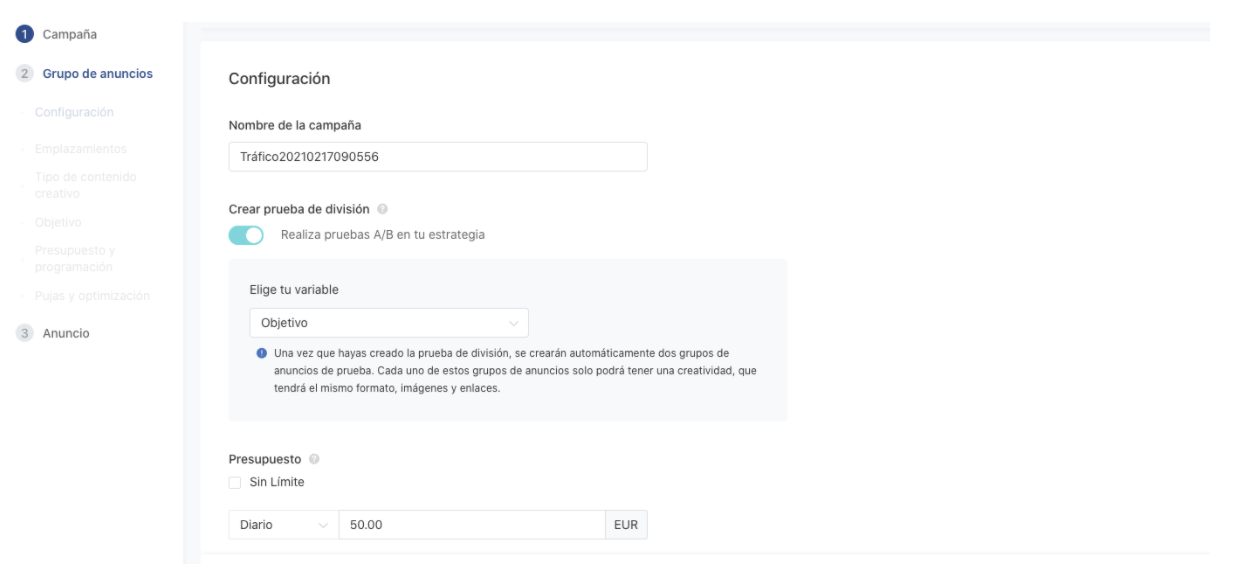The height and width of the screenshot is (588, 1260).
Task: Click help icon beside Presupuesto
Action: click(x=313, y=460)
